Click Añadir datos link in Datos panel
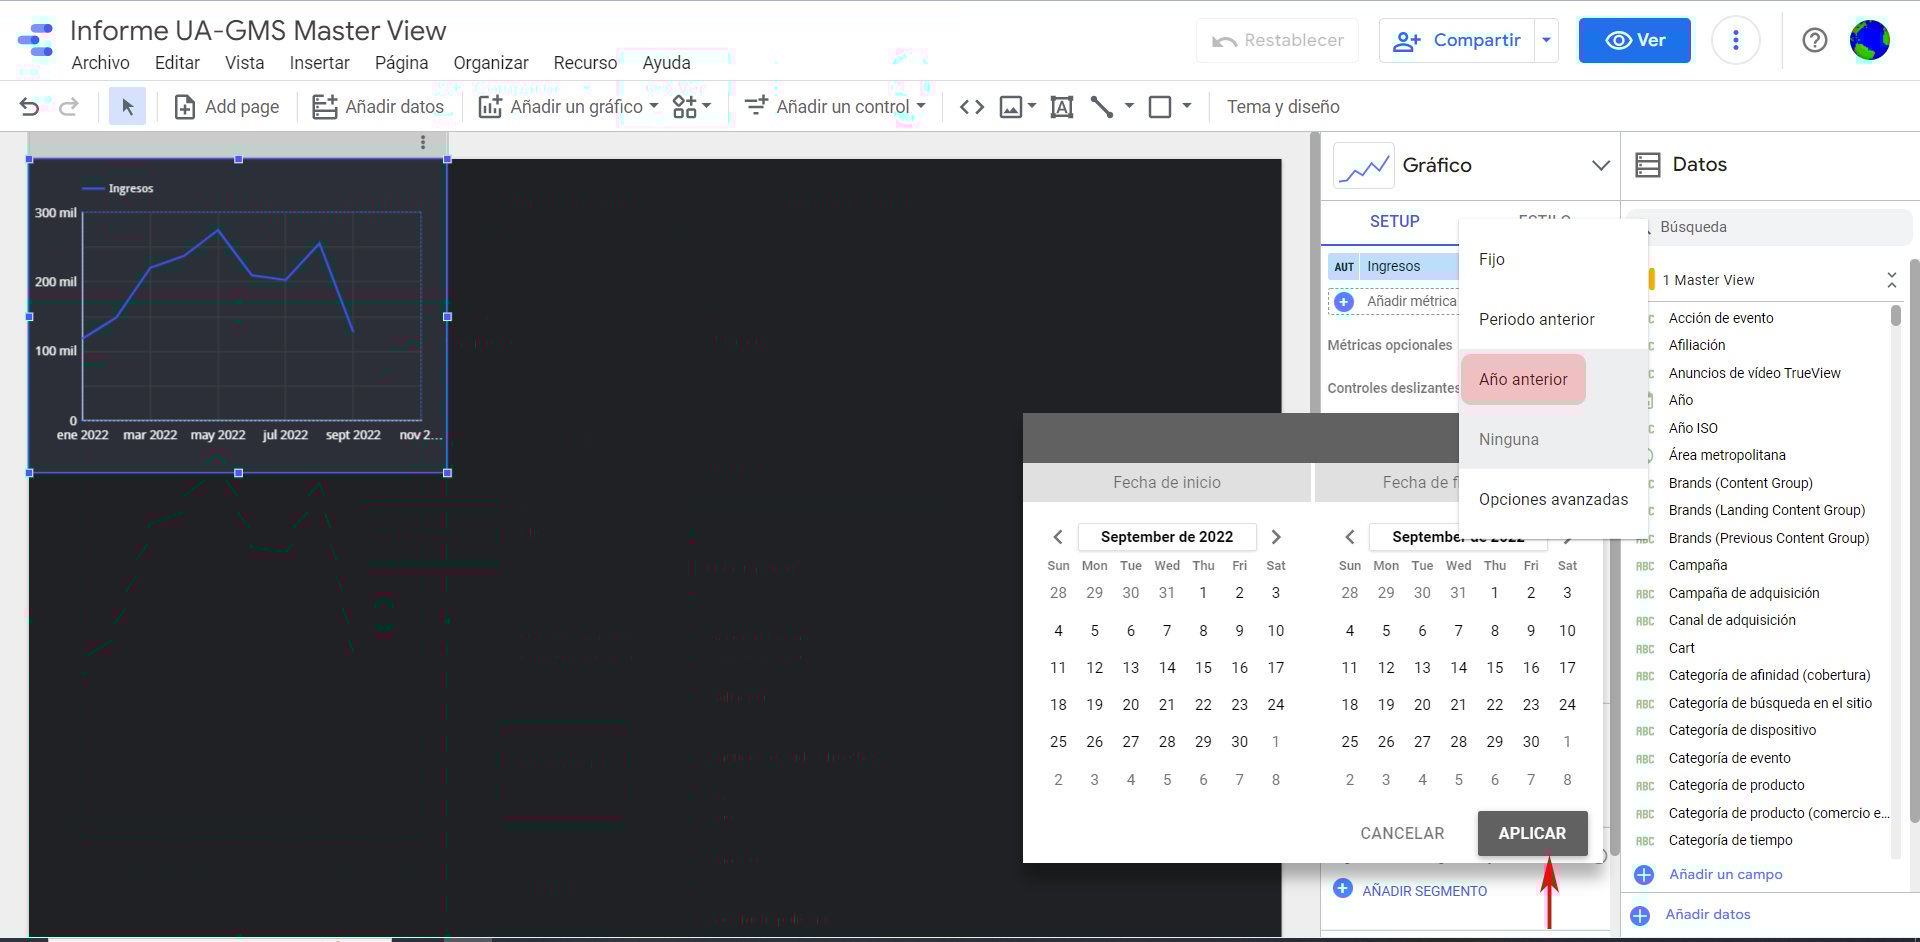Screen dimensions: 1920x942 (x=1692, y=914)
